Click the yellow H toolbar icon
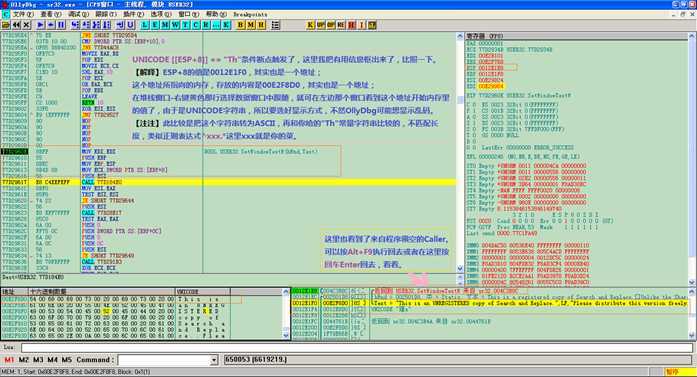 [261, 25]
